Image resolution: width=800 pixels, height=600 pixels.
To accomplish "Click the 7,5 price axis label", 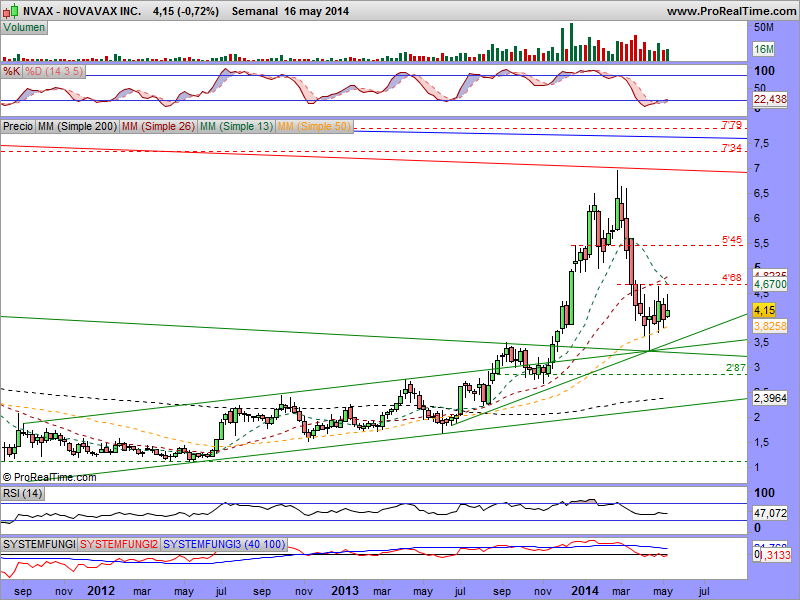I will click(761, 143).
